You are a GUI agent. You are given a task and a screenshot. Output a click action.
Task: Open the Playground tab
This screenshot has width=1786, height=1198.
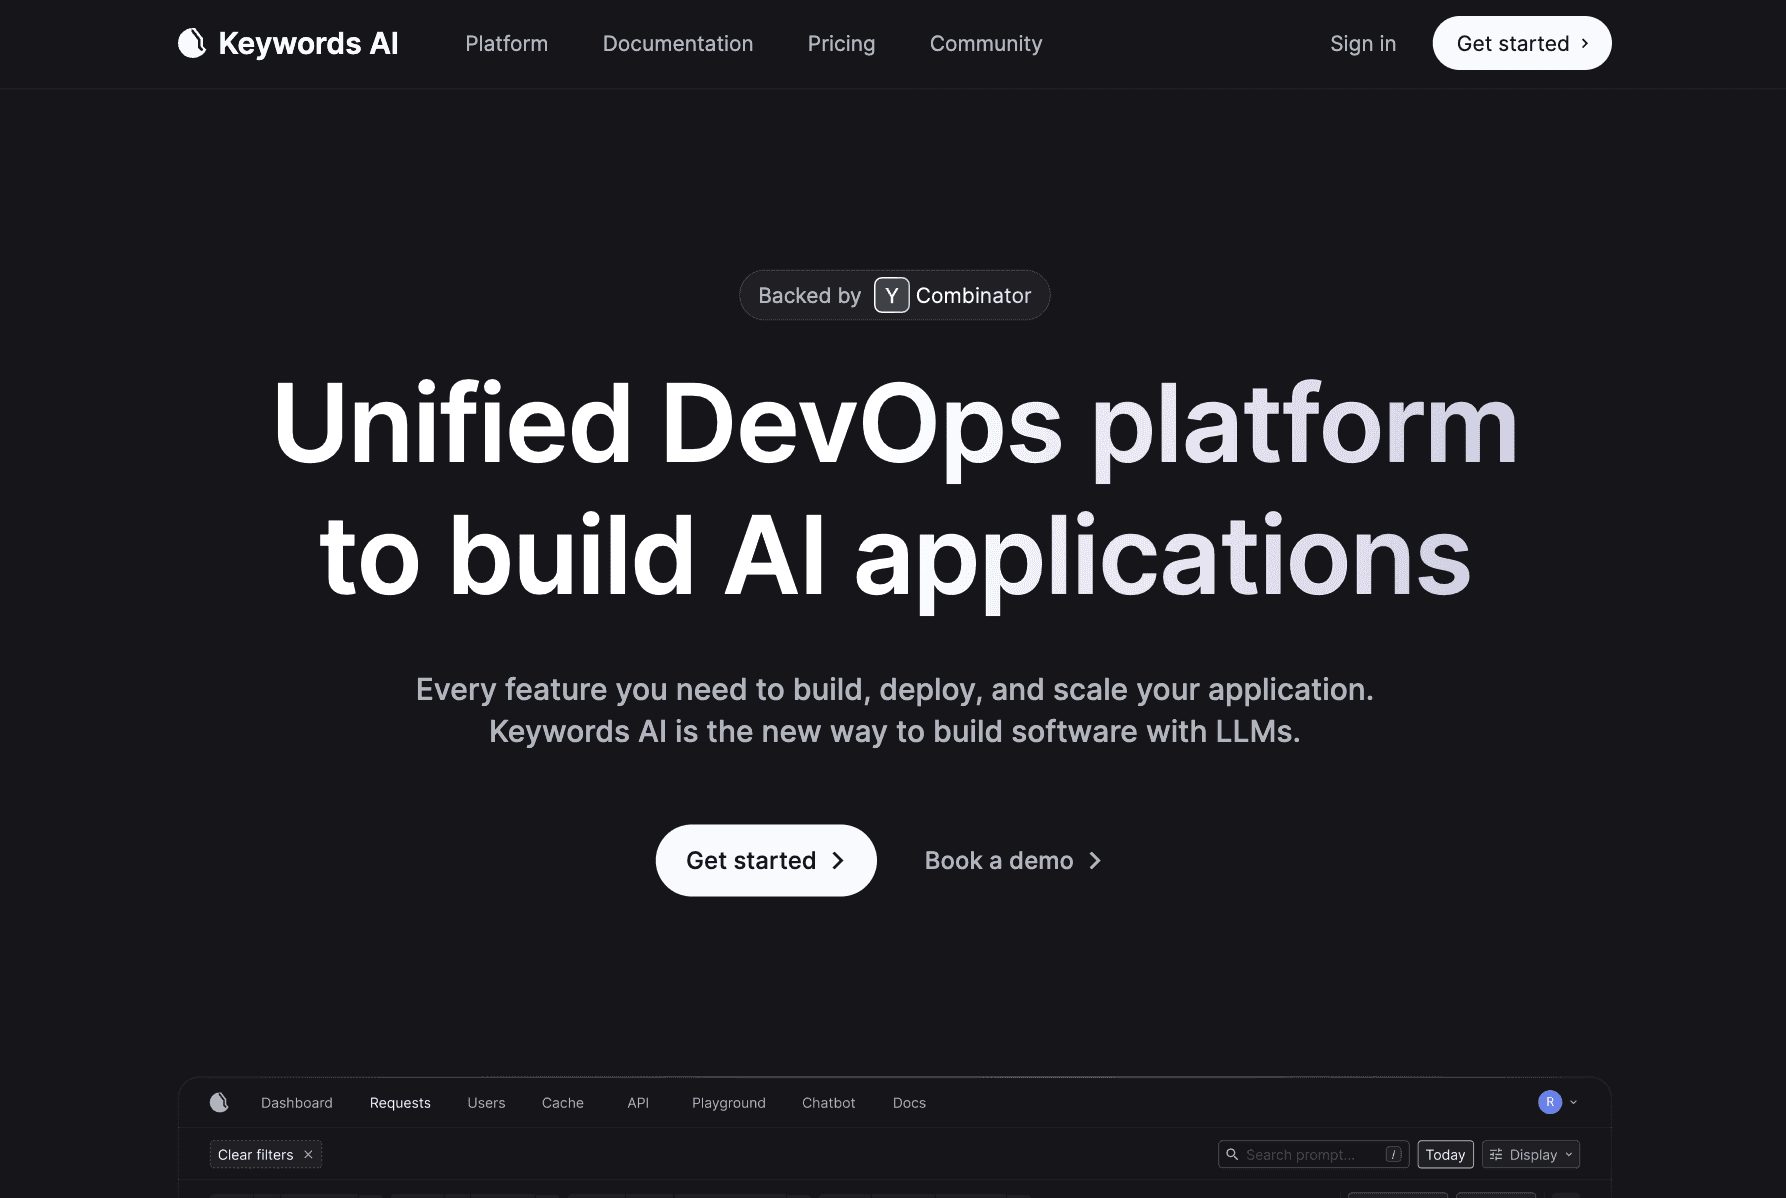[x=728, y=1102]
